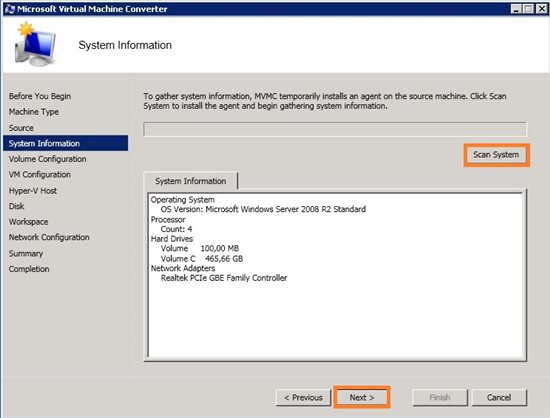Cancel the conversion wizard

(x=499, y=397)
